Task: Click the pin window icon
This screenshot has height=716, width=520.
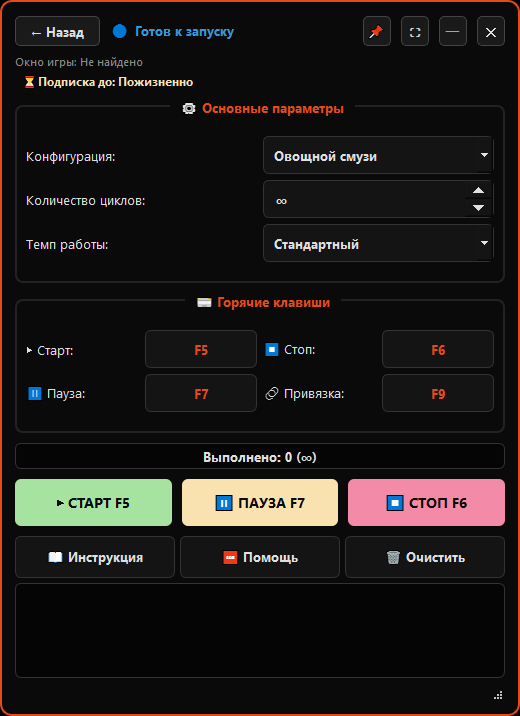Action: [x=377, y=32]
